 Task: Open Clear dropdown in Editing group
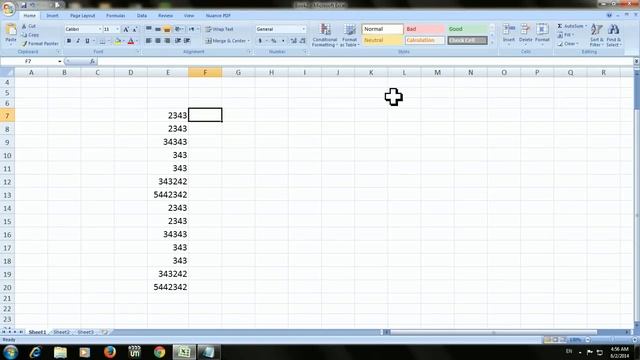[568, 44]
